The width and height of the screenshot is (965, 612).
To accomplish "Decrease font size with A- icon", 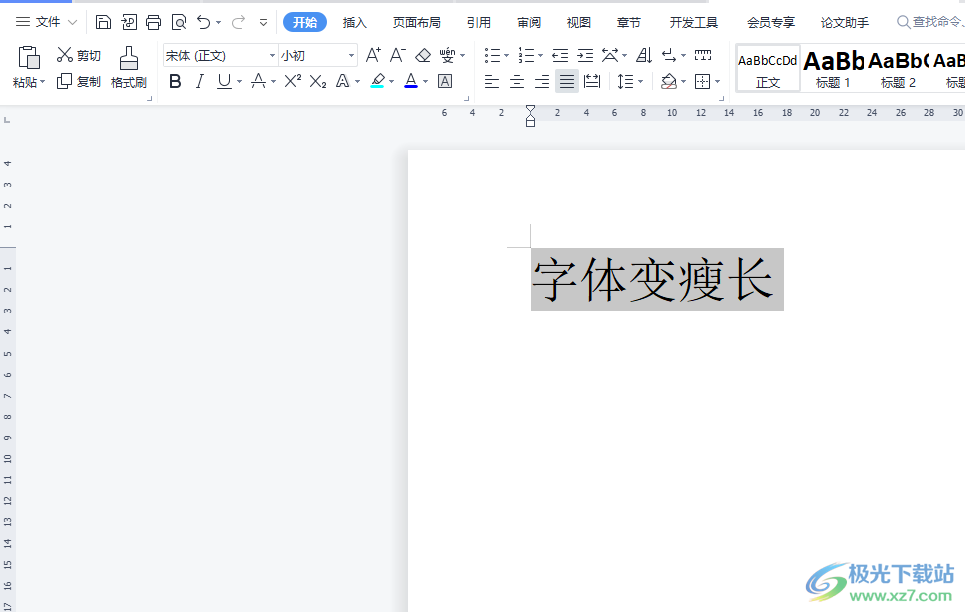I will coord(398,55).
